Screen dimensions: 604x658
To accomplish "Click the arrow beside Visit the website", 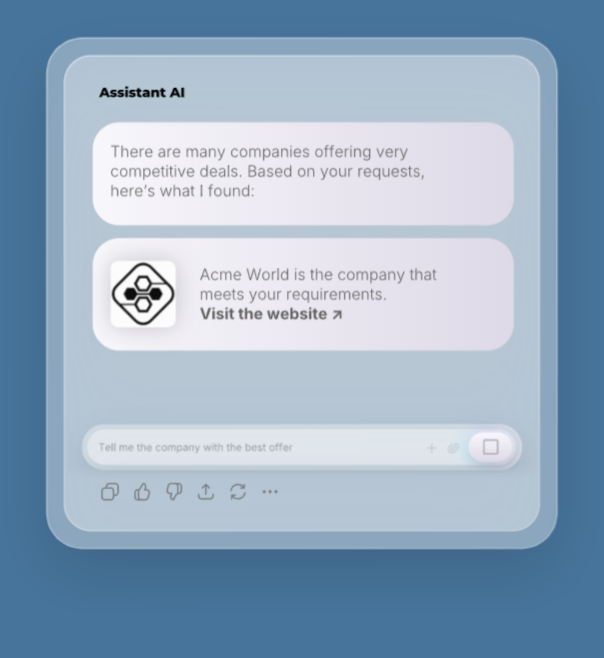I will pyautogui.click(x=337, y=314).
